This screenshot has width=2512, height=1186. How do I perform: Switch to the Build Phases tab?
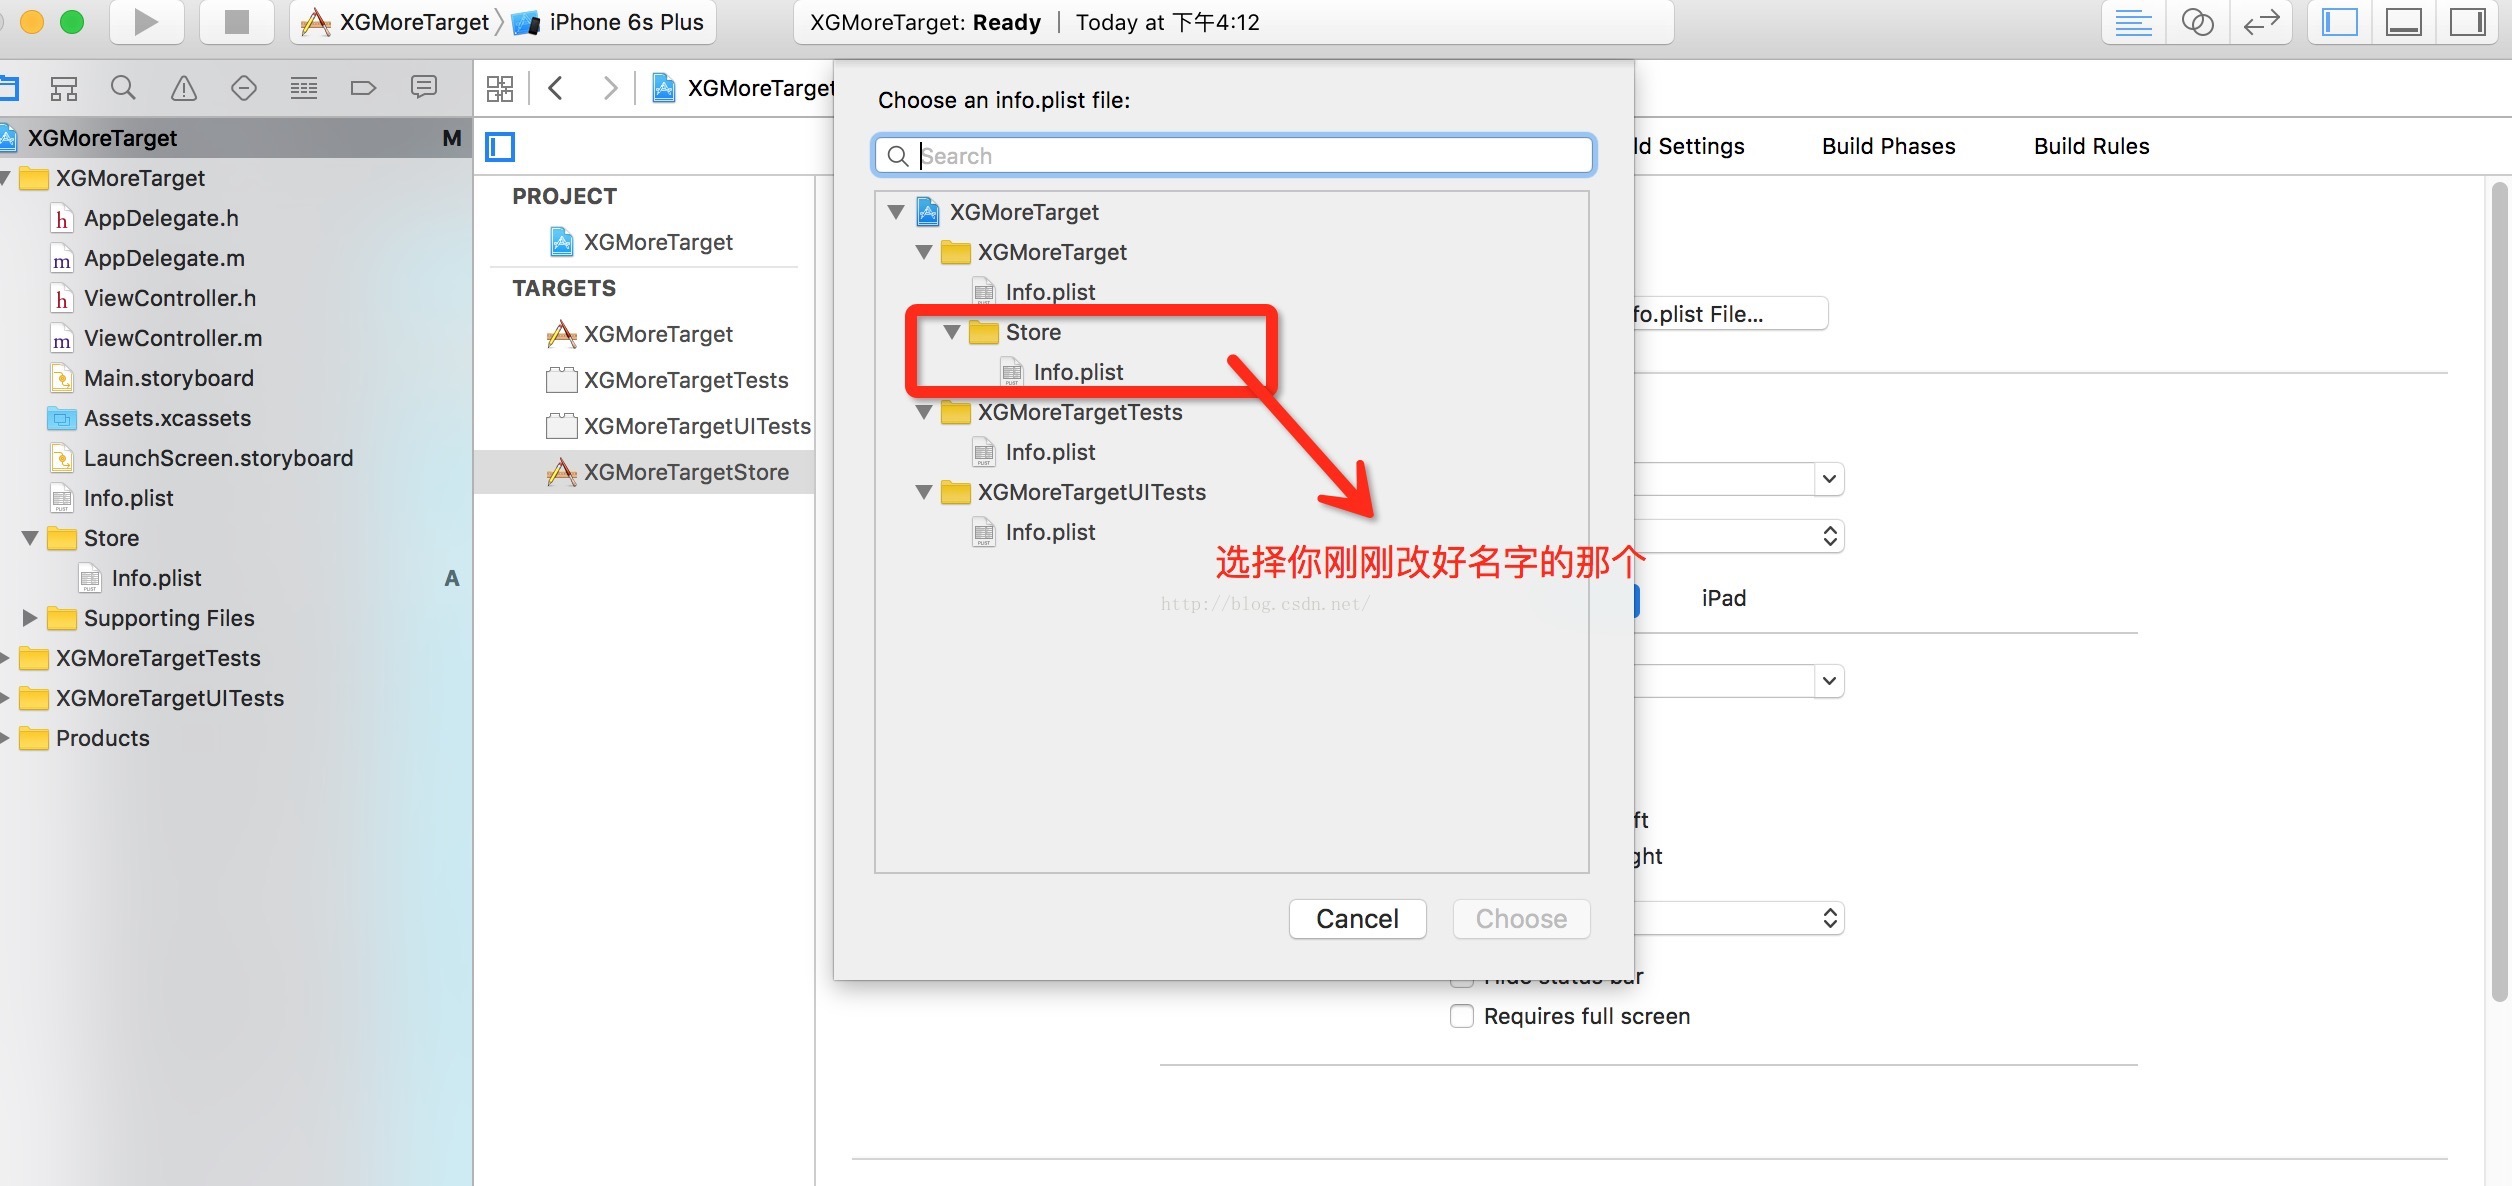(1888, 146)
